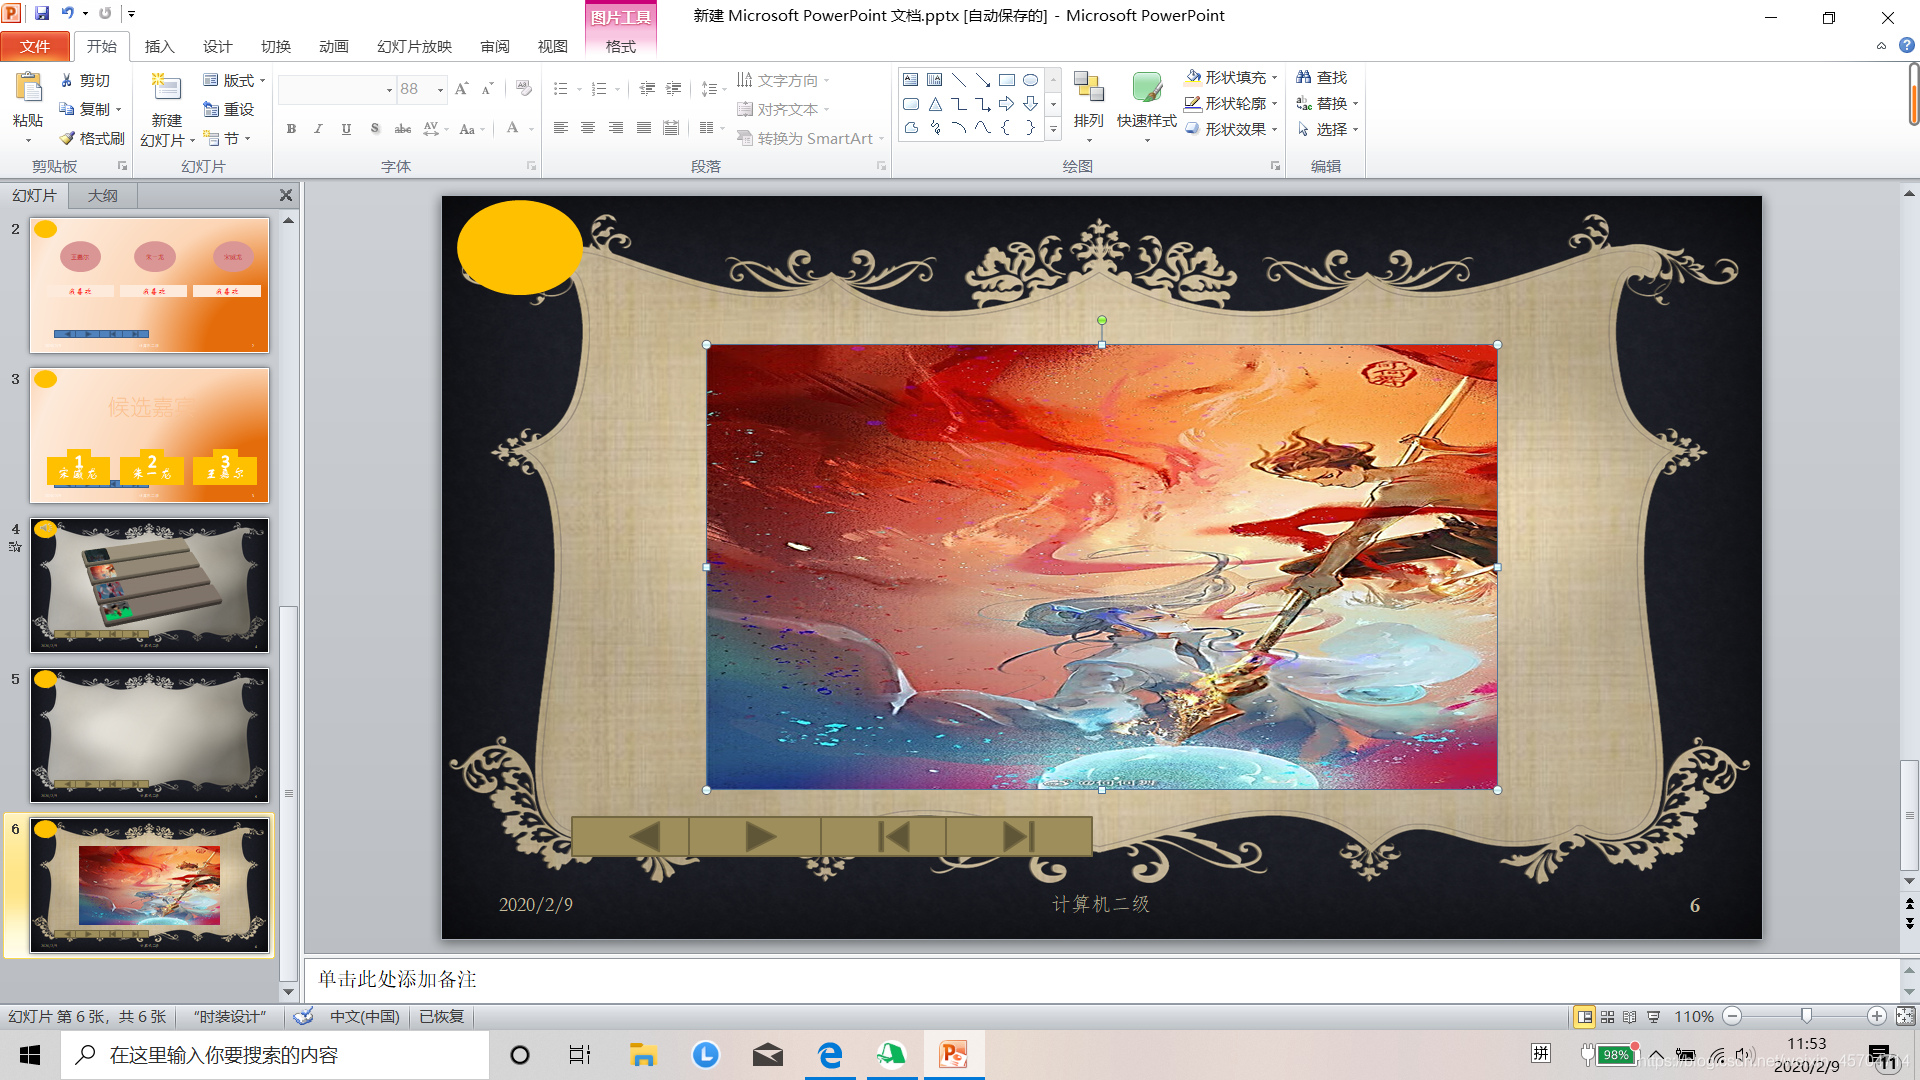
Task: Open the Arrange (排列) tool
Action: (1088, 100)
